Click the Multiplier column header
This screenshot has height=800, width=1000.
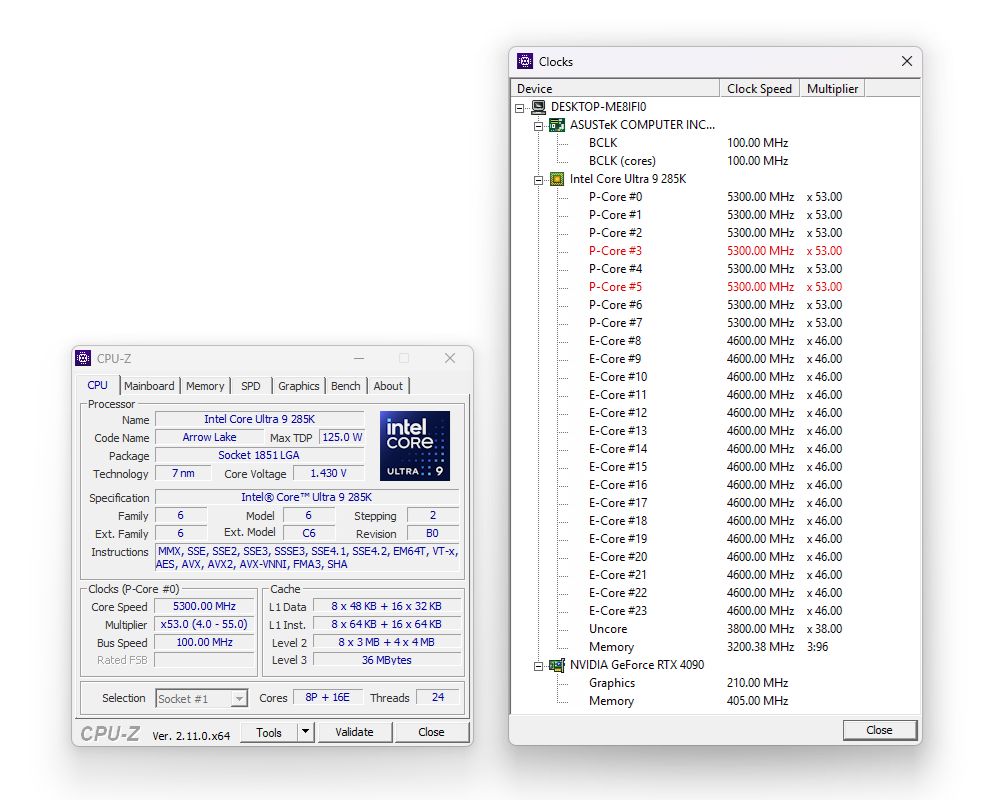(x=832, y=88)
